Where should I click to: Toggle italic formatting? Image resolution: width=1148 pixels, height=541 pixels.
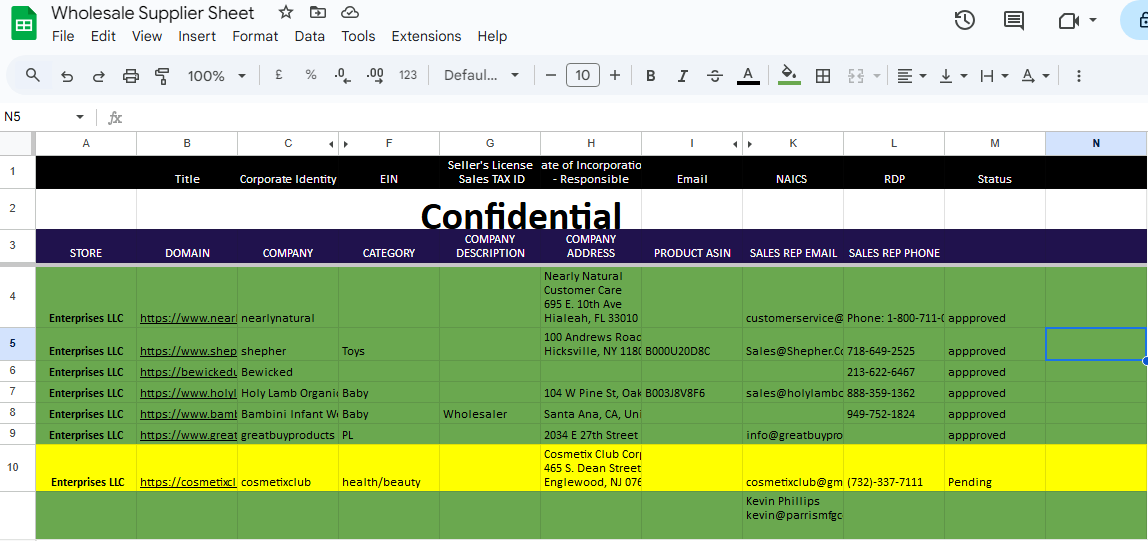point(682,75)
